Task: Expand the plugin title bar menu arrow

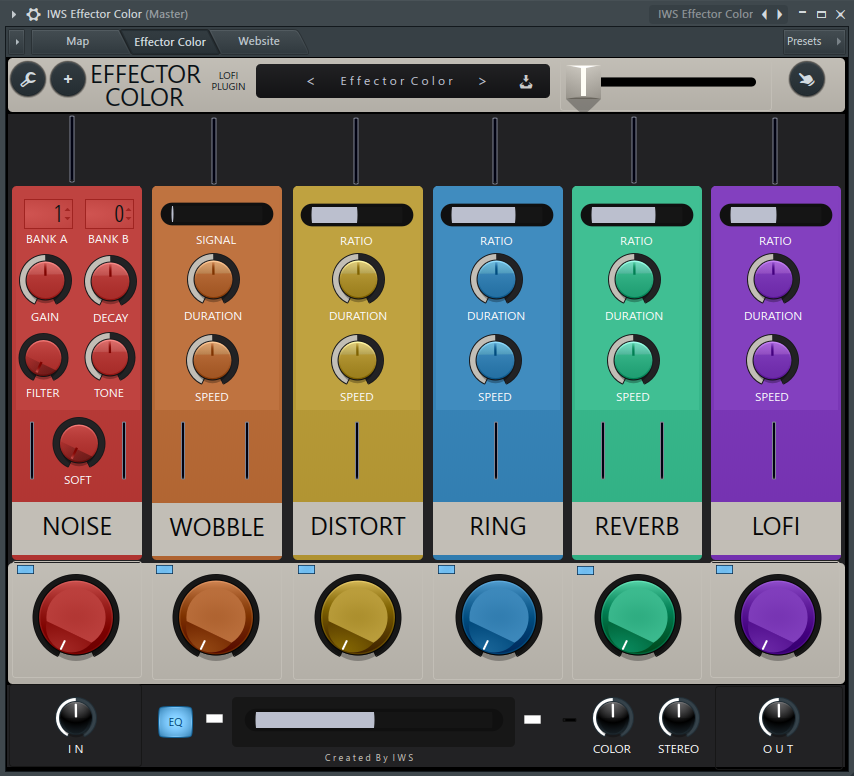Action: (x=14, y=14)
